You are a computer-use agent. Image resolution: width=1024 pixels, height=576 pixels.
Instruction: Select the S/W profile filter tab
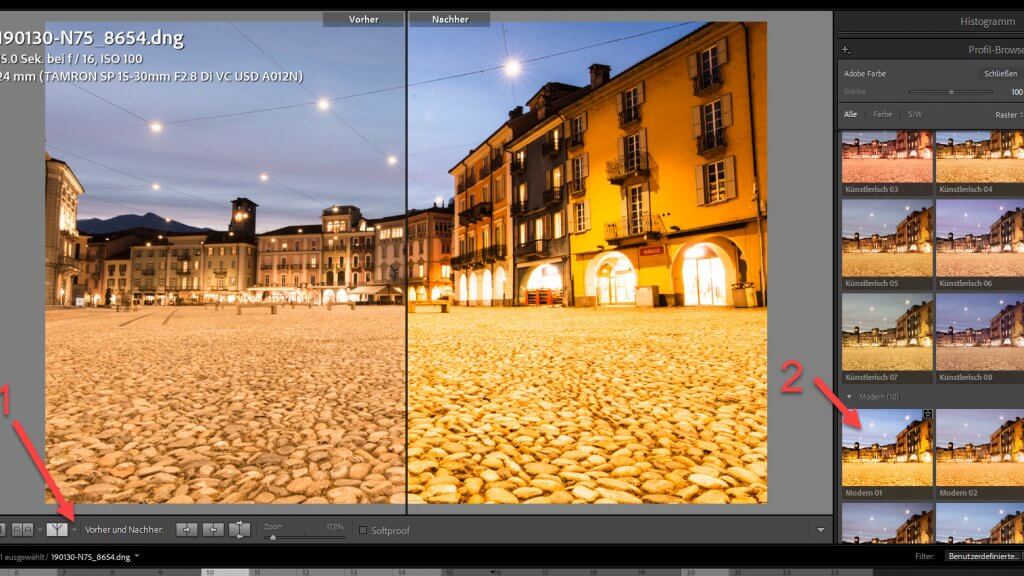(x=914, y=115)
